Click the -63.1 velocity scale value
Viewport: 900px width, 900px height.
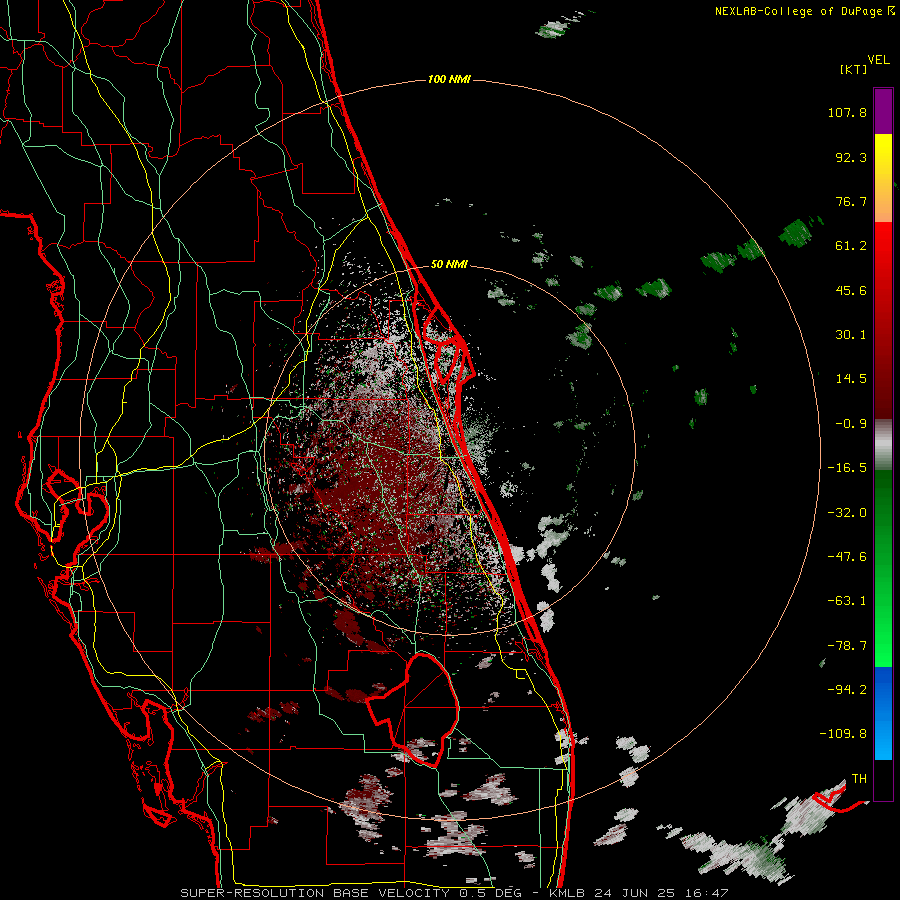[x=847, y=601]
